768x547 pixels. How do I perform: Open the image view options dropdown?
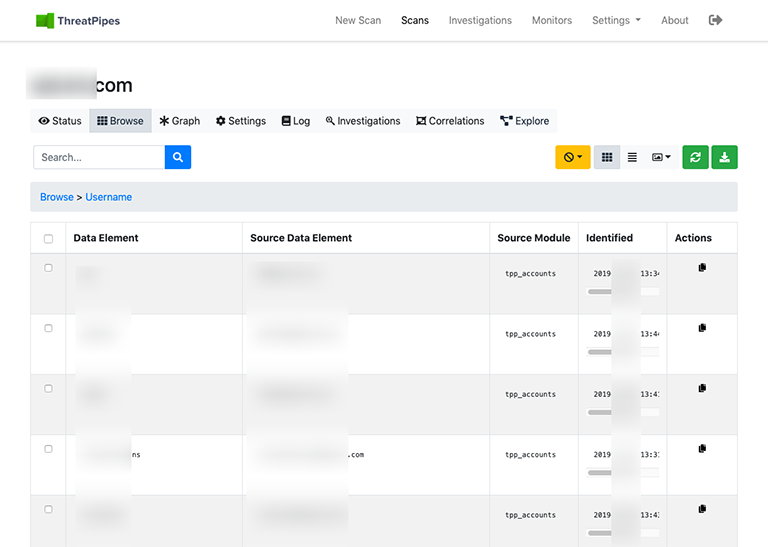coord(661,157)
